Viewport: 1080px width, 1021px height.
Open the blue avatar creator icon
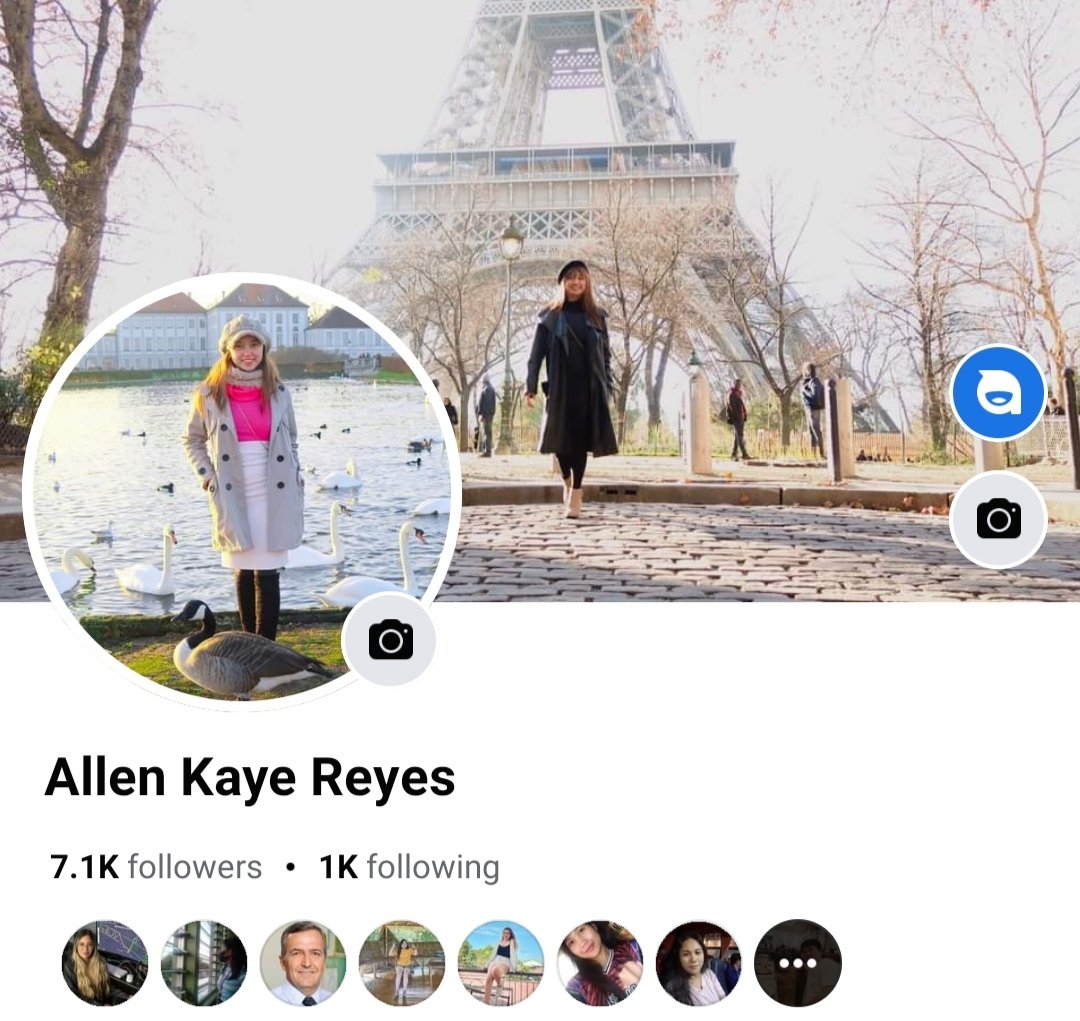[x=998, y=393]
